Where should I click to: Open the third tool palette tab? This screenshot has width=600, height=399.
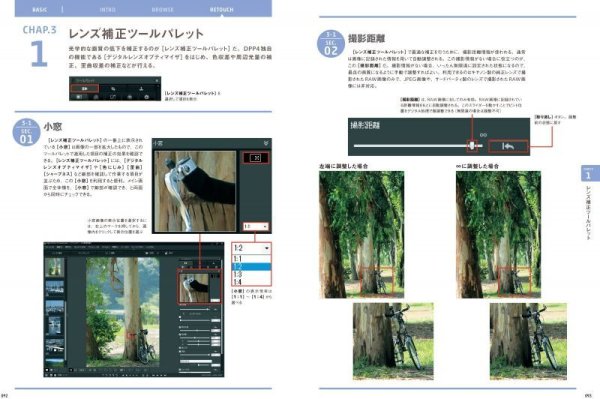[x=141, y=88]
